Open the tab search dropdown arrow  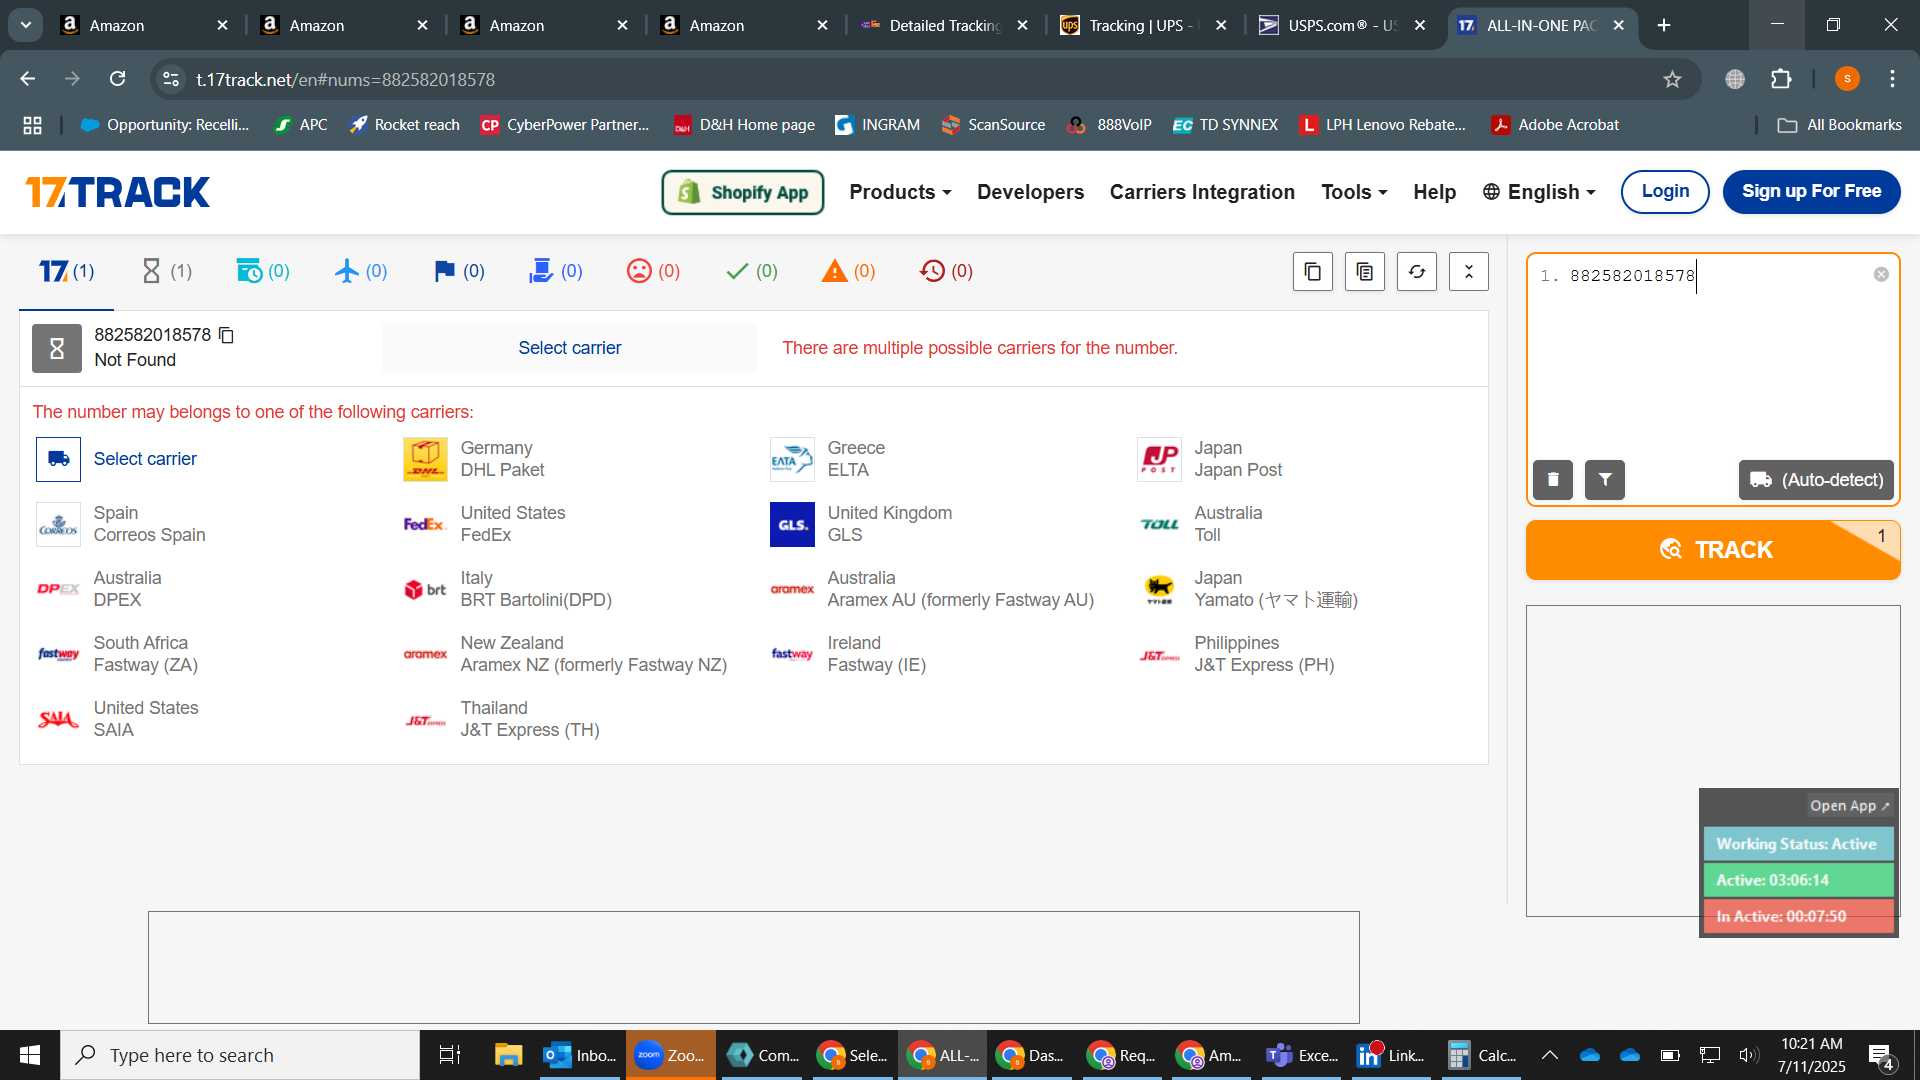(26, 25)
